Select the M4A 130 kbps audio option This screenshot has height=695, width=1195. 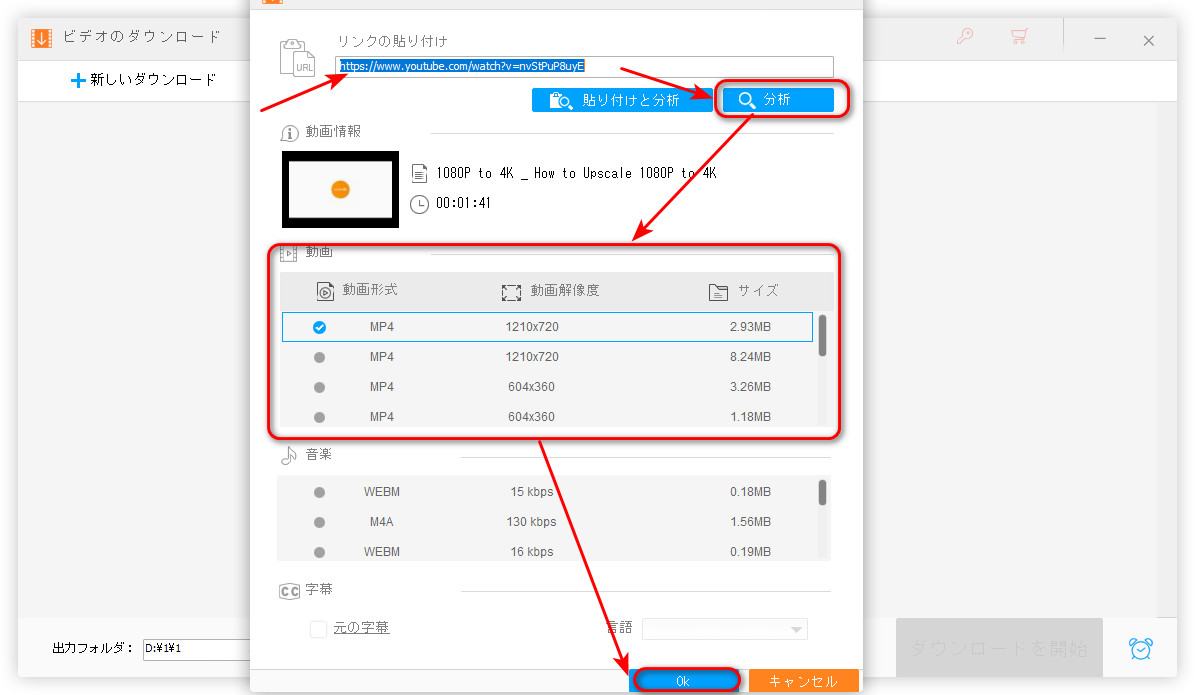click(x=319, y=522)
